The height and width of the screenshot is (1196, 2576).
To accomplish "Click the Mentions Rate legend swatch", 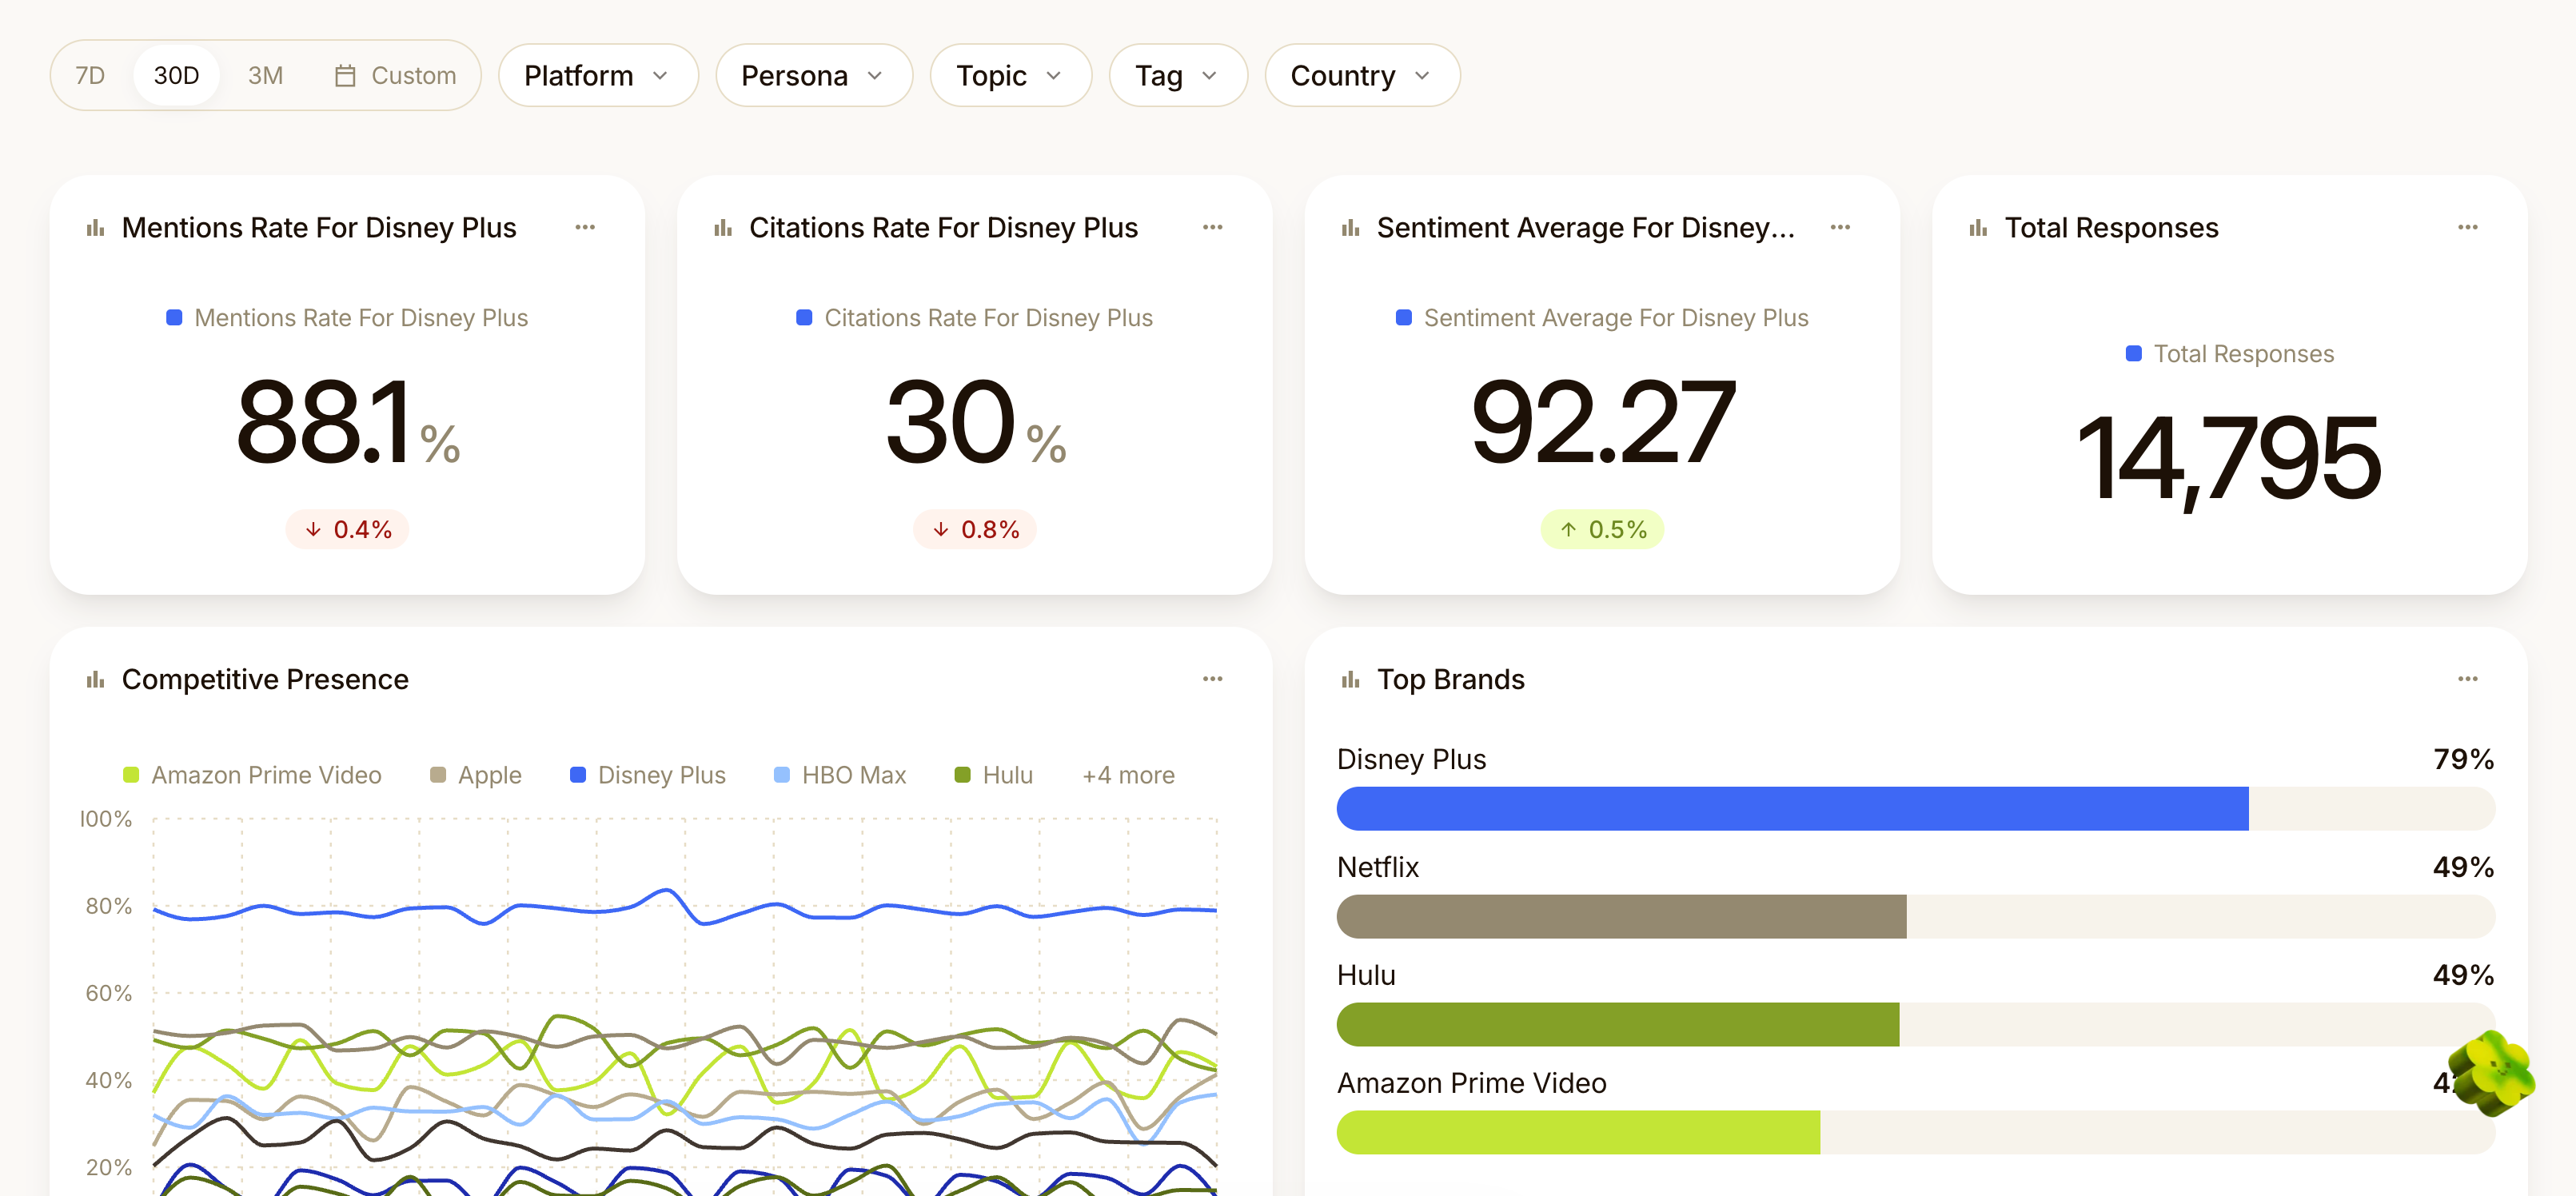I will [x=174, y=318].
